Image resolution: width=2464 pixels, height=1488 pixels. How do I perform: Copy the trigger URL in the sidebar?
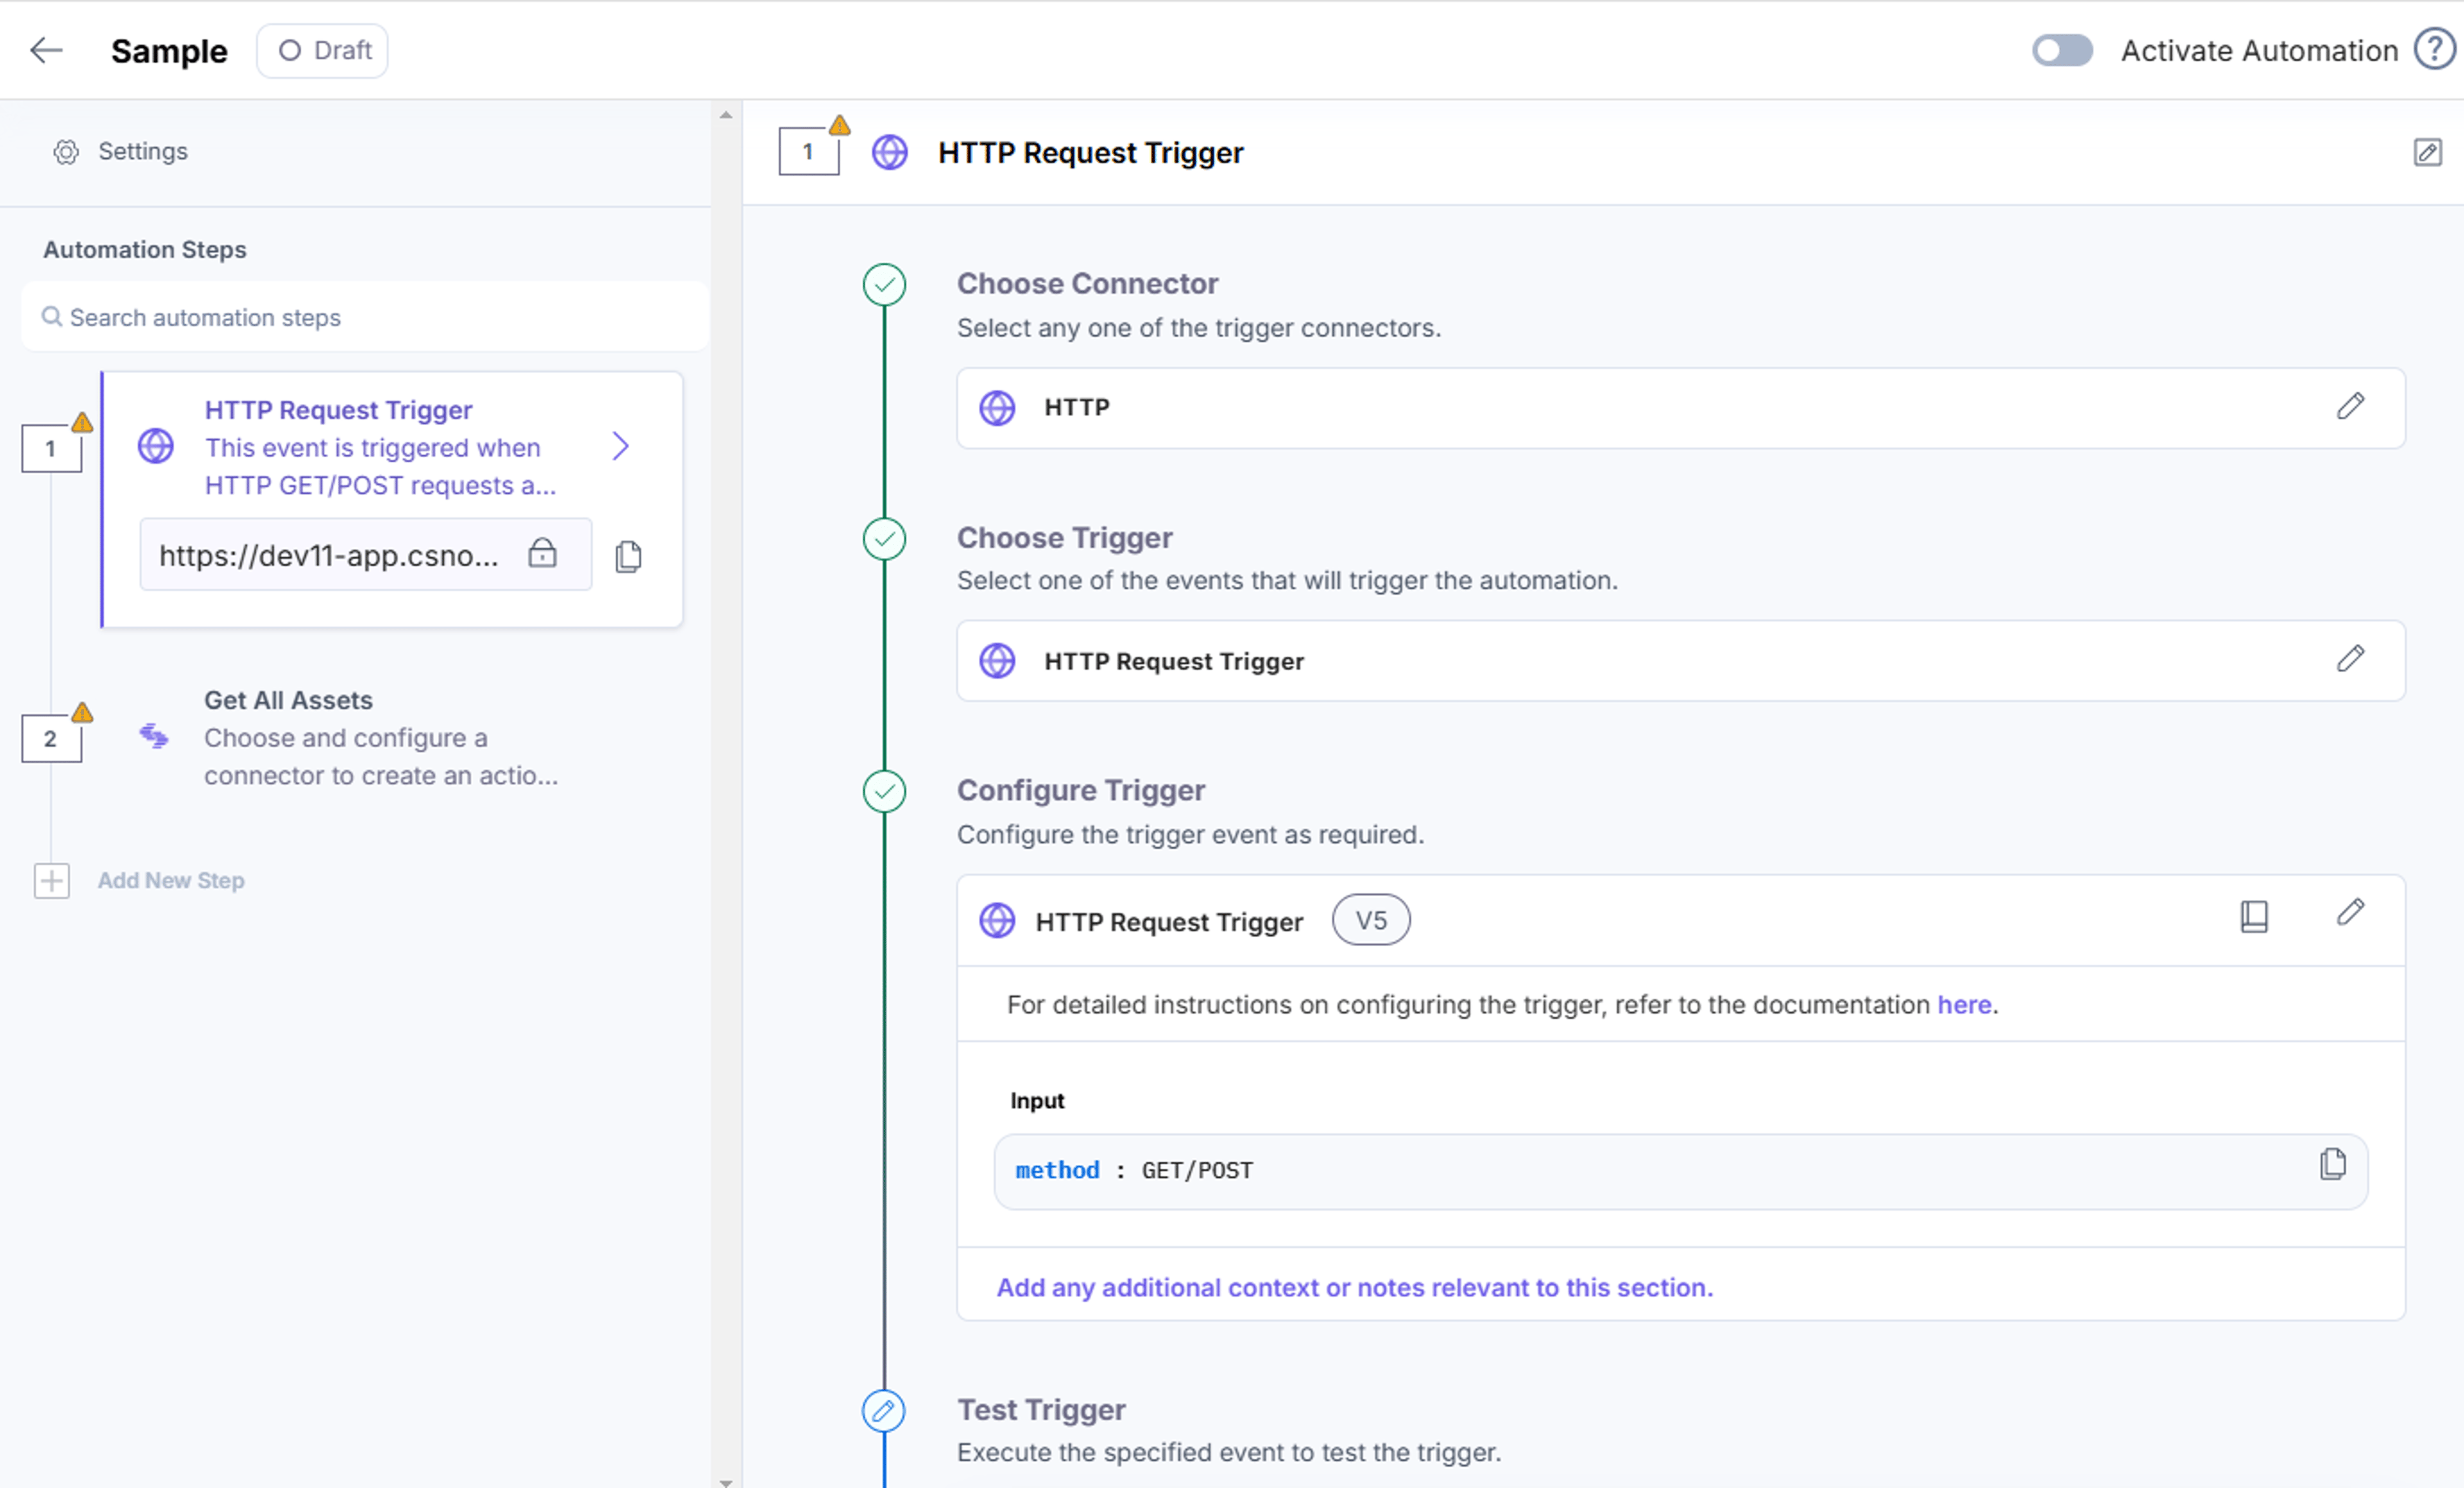click(x=628, y=556)
